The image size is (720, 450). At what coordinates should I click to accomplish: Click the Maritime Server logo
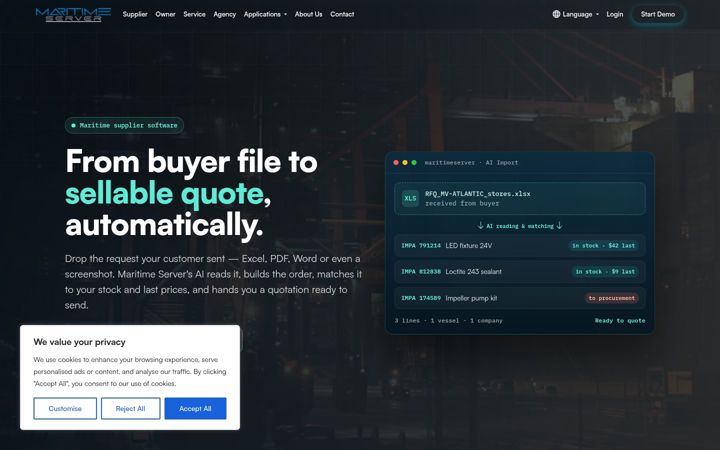[x=73, y=14]
